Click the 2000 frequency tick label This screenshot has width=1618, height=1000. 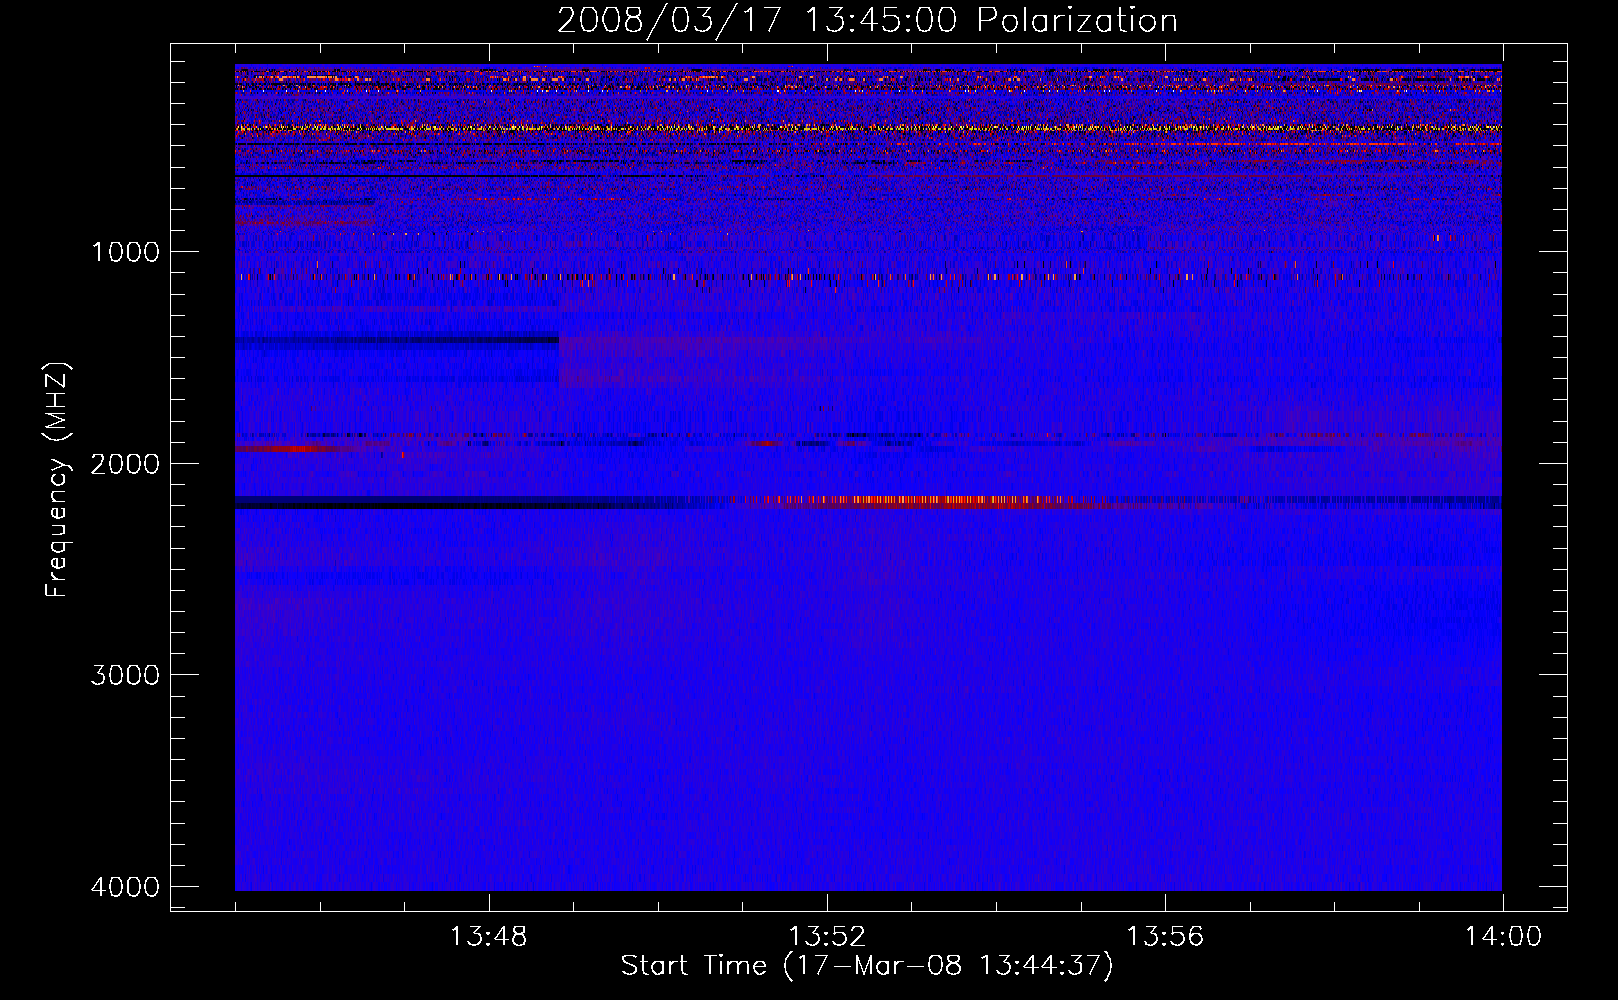tap(125, 463)
